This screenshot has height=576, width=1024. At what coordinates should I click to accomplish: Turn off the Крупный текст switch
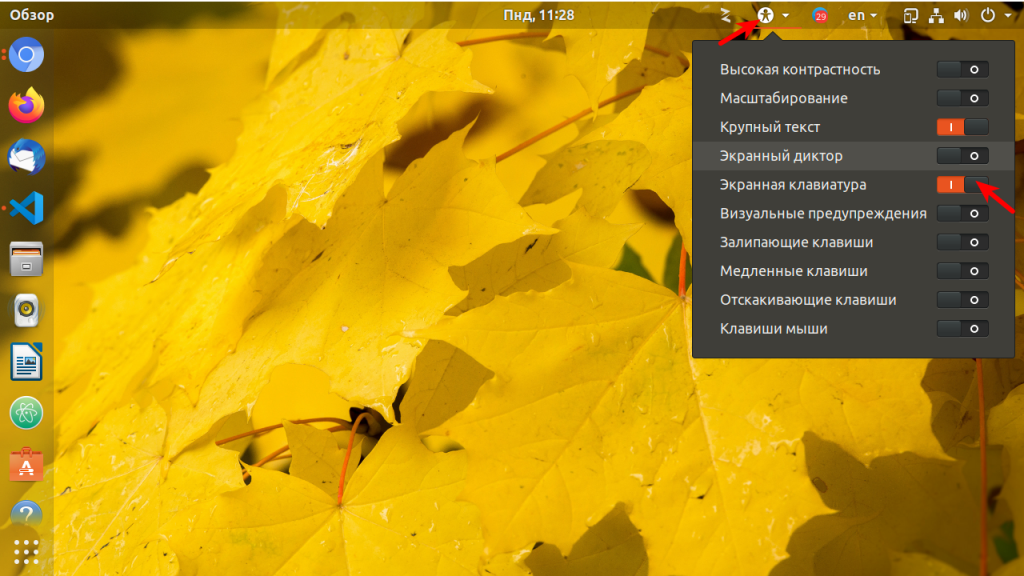click(962, 127)
